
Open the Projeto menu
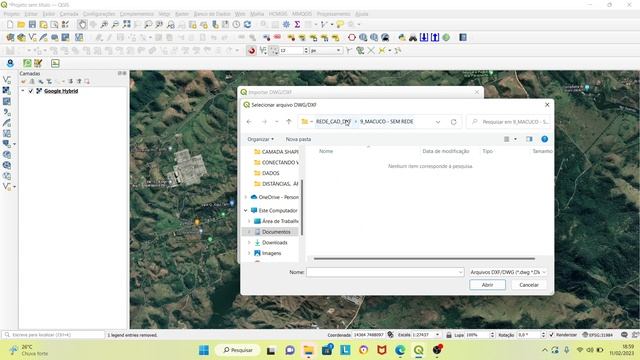pyautogui.click(x=11, y=14)
